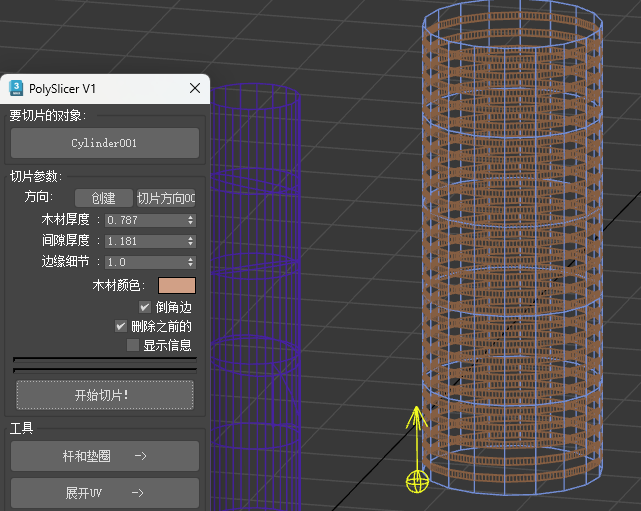Open the 木材颜色 color swatch
641x511 pixels.
click(177, 285)
